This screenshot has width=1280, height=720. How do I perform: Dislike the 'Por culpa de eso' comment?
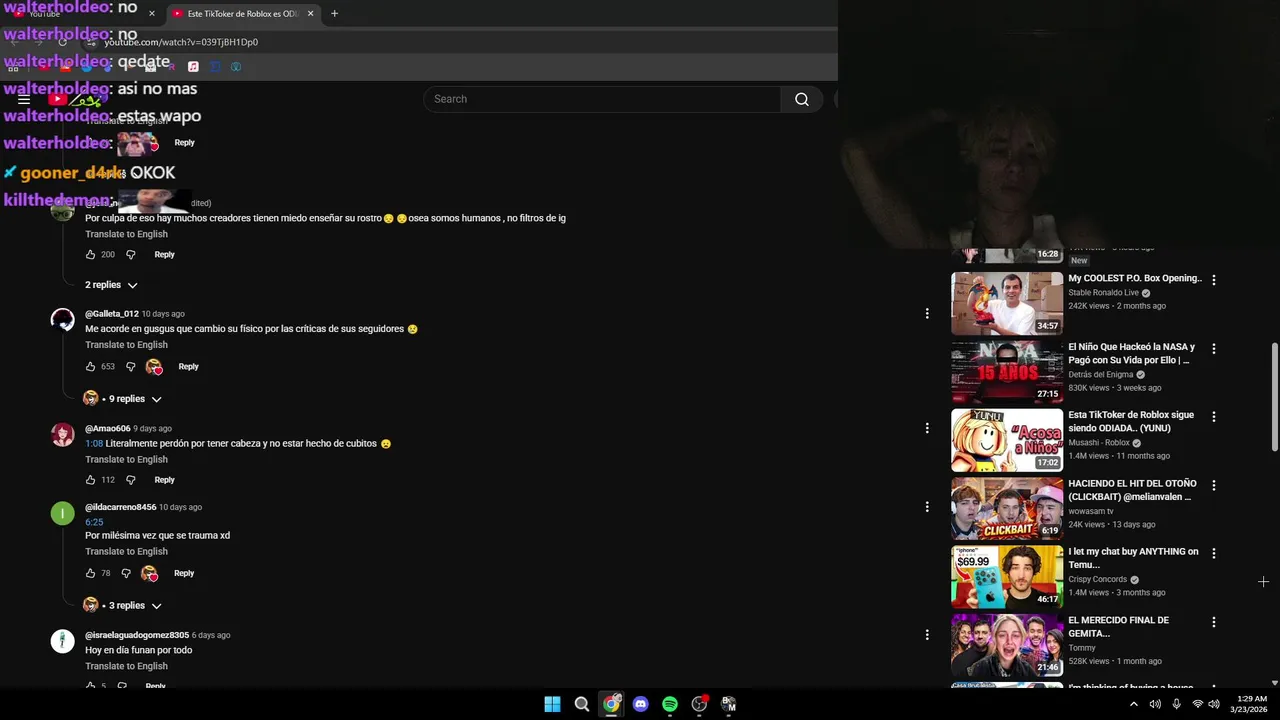pos(130,255)
